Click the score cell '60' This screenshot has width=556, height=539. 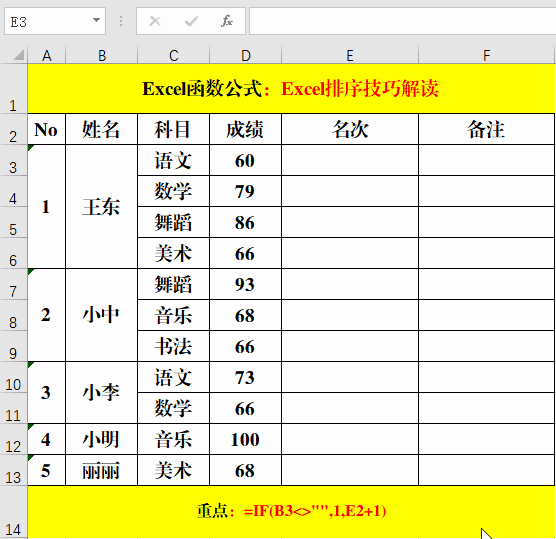tap(245, 160)
